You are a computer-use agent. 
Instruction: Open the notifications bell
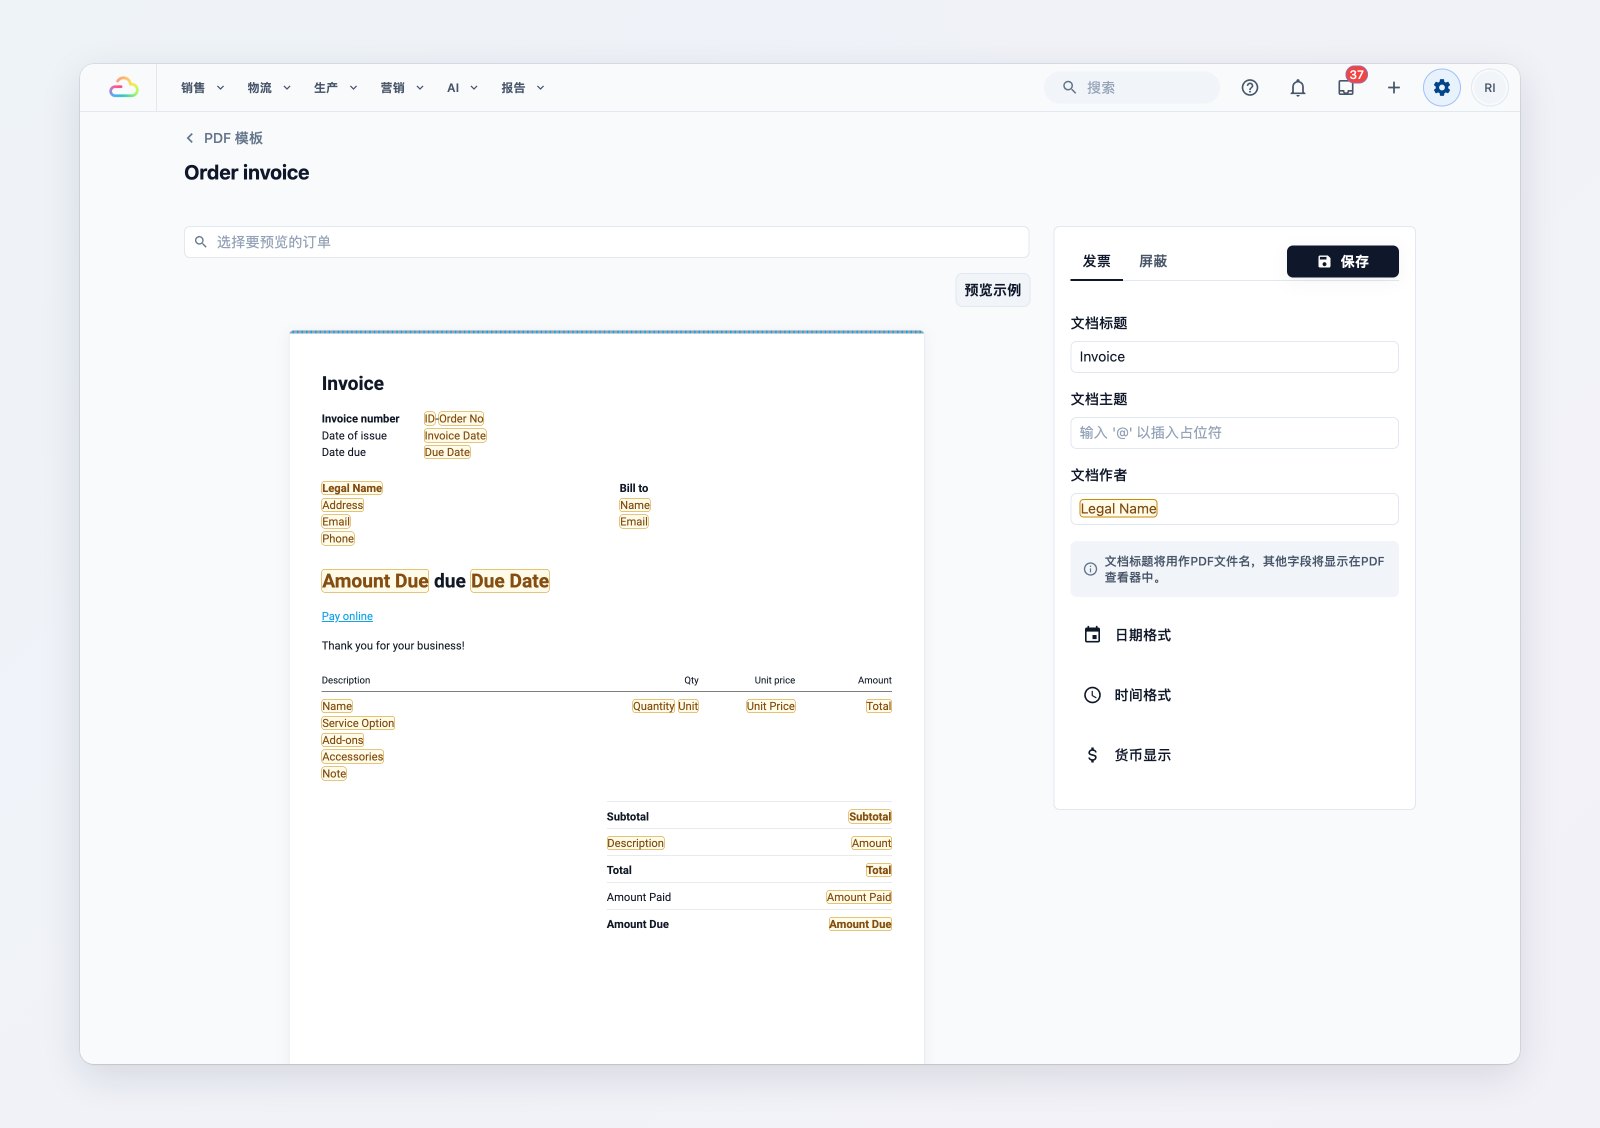pos(1298,88)
